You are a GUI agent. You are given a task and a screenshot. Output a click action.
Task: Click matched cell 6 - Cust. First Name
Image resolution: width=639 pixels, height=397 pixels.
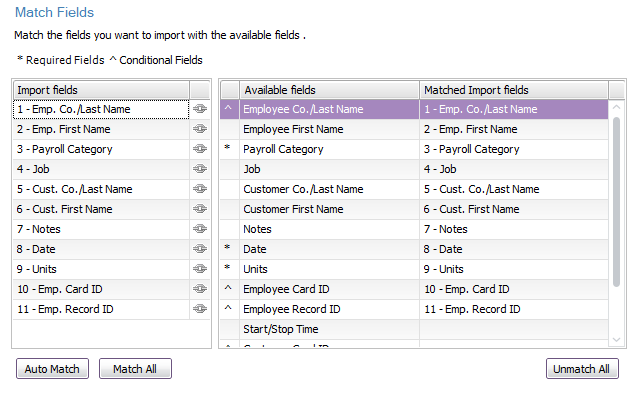514,209
